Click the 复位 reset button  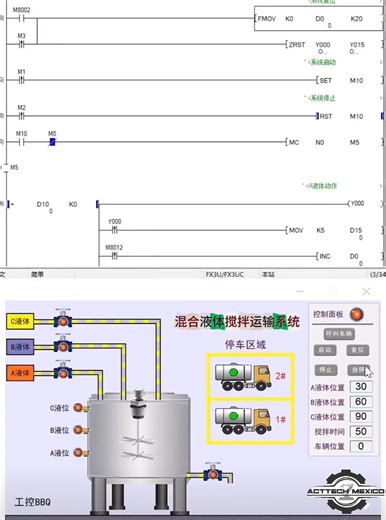click(358, 350)
